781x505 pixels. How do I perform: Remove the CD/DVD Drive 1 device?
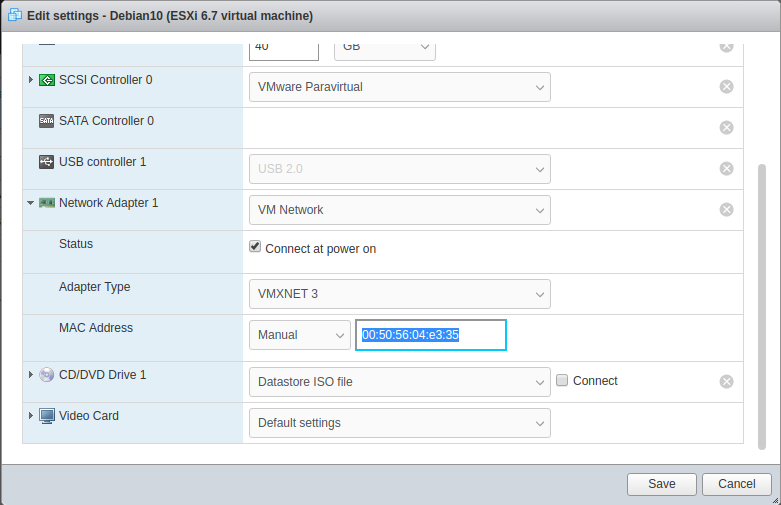coord(727,381)
